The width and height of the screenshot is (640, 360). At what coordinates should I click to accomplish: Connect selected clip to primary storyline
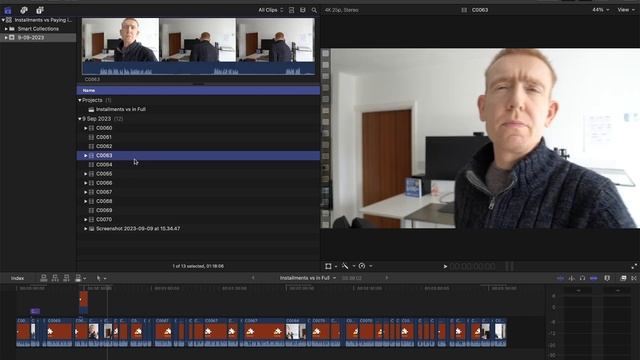44,278
